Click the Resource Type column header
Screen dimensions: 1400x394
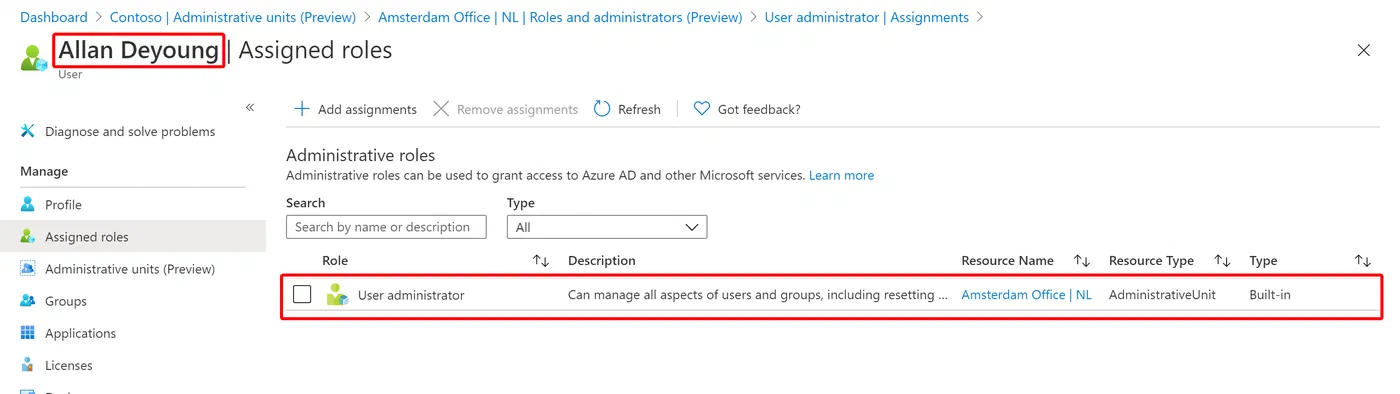1151,260
